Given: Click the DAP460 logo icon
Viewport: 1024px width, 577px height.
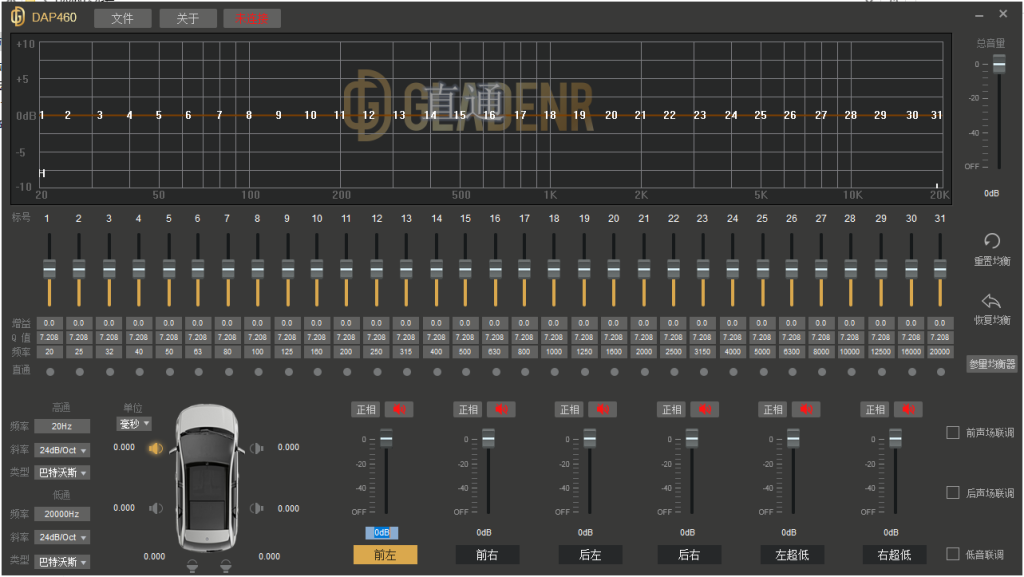Looking at the screenshot, I should point(18,17).
